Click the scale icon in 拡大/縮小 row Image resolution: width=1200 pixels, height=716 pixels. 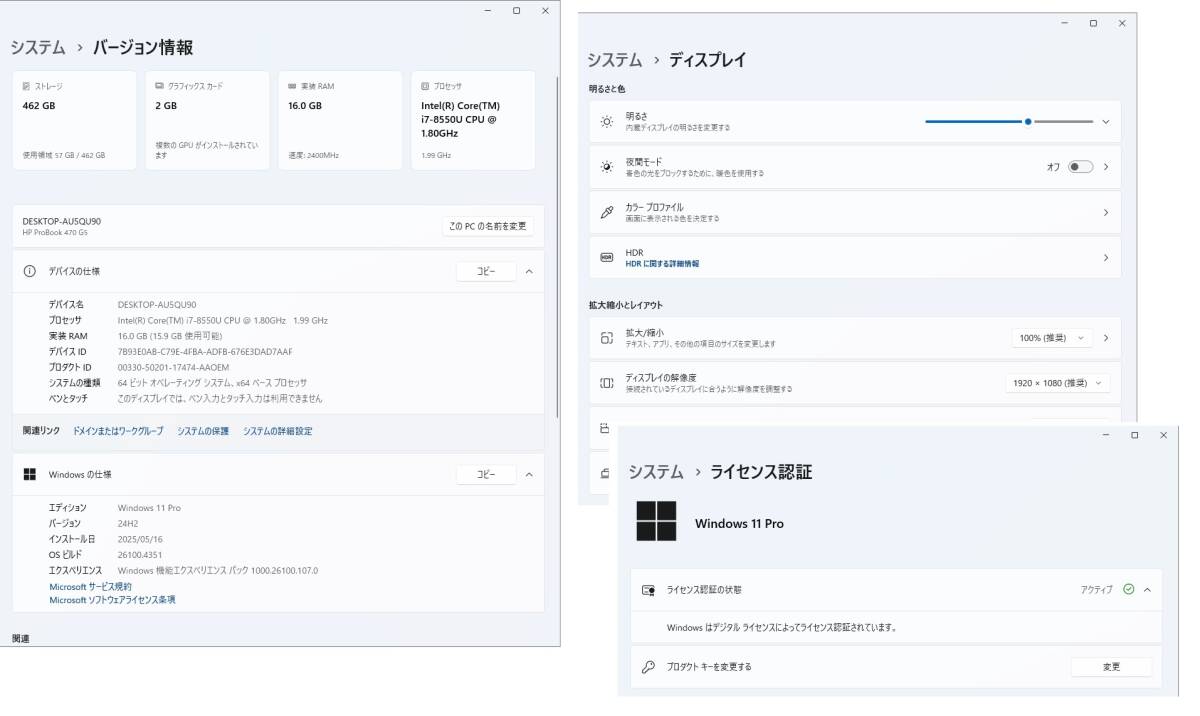pyautogui.click(x=606, y=338)
